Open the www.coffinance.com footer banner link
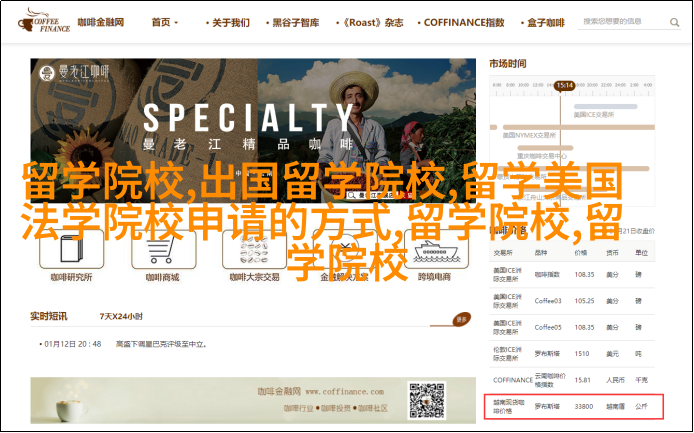Screen dimensions: 694x433 click(x=344, y=391)
